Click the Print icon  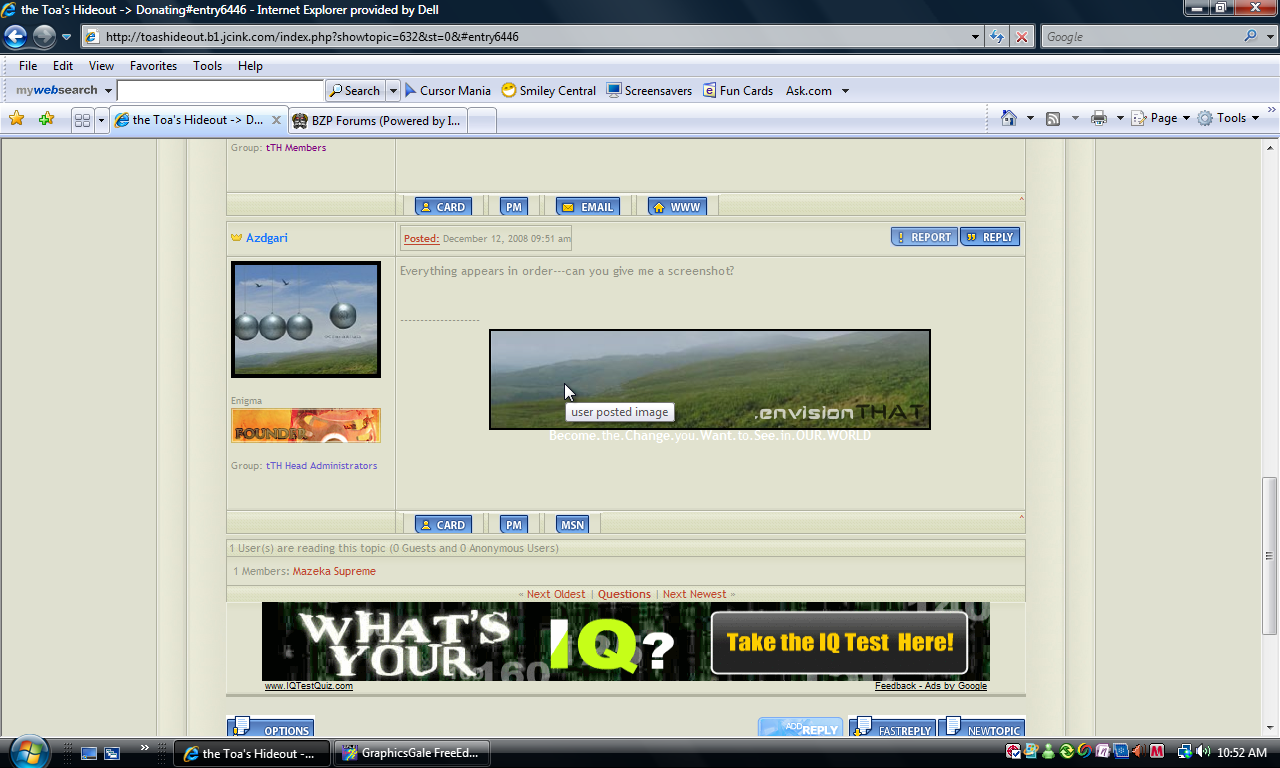click(1099, 118)
